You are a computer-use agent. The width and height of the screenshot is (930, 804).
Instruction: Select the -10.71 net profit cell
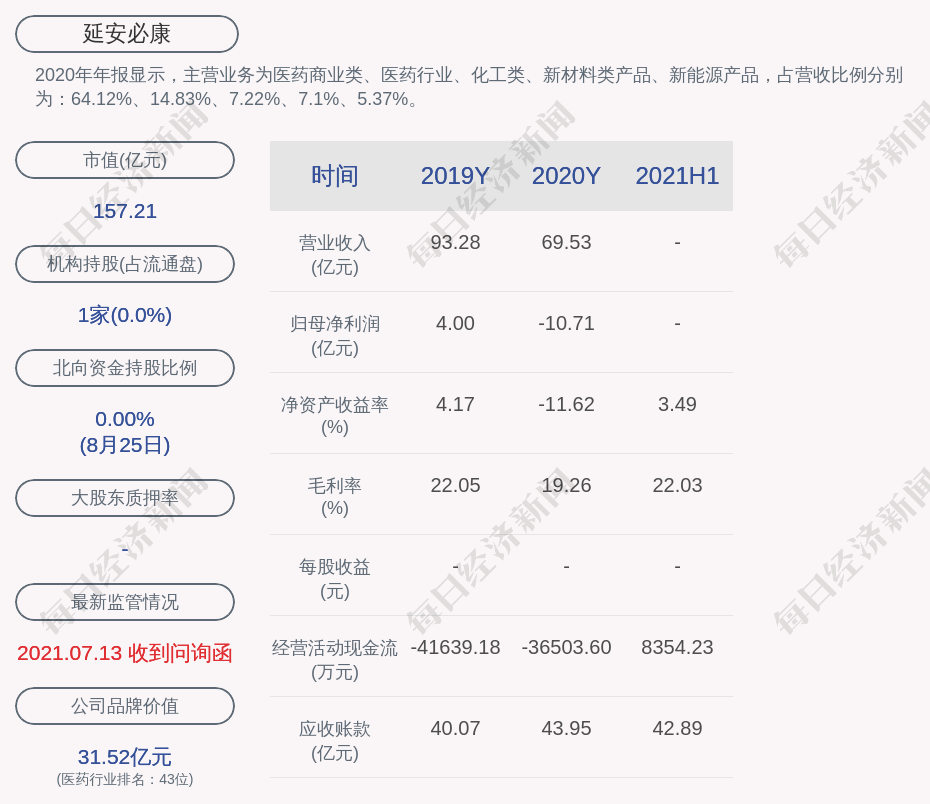click(x=566, y=324)
